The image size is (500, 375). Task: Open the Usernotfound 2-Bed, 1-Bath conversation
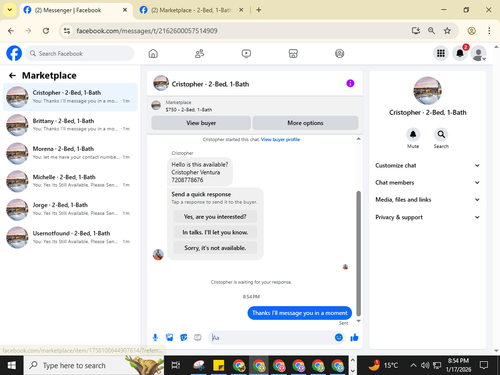coord(70,237)
